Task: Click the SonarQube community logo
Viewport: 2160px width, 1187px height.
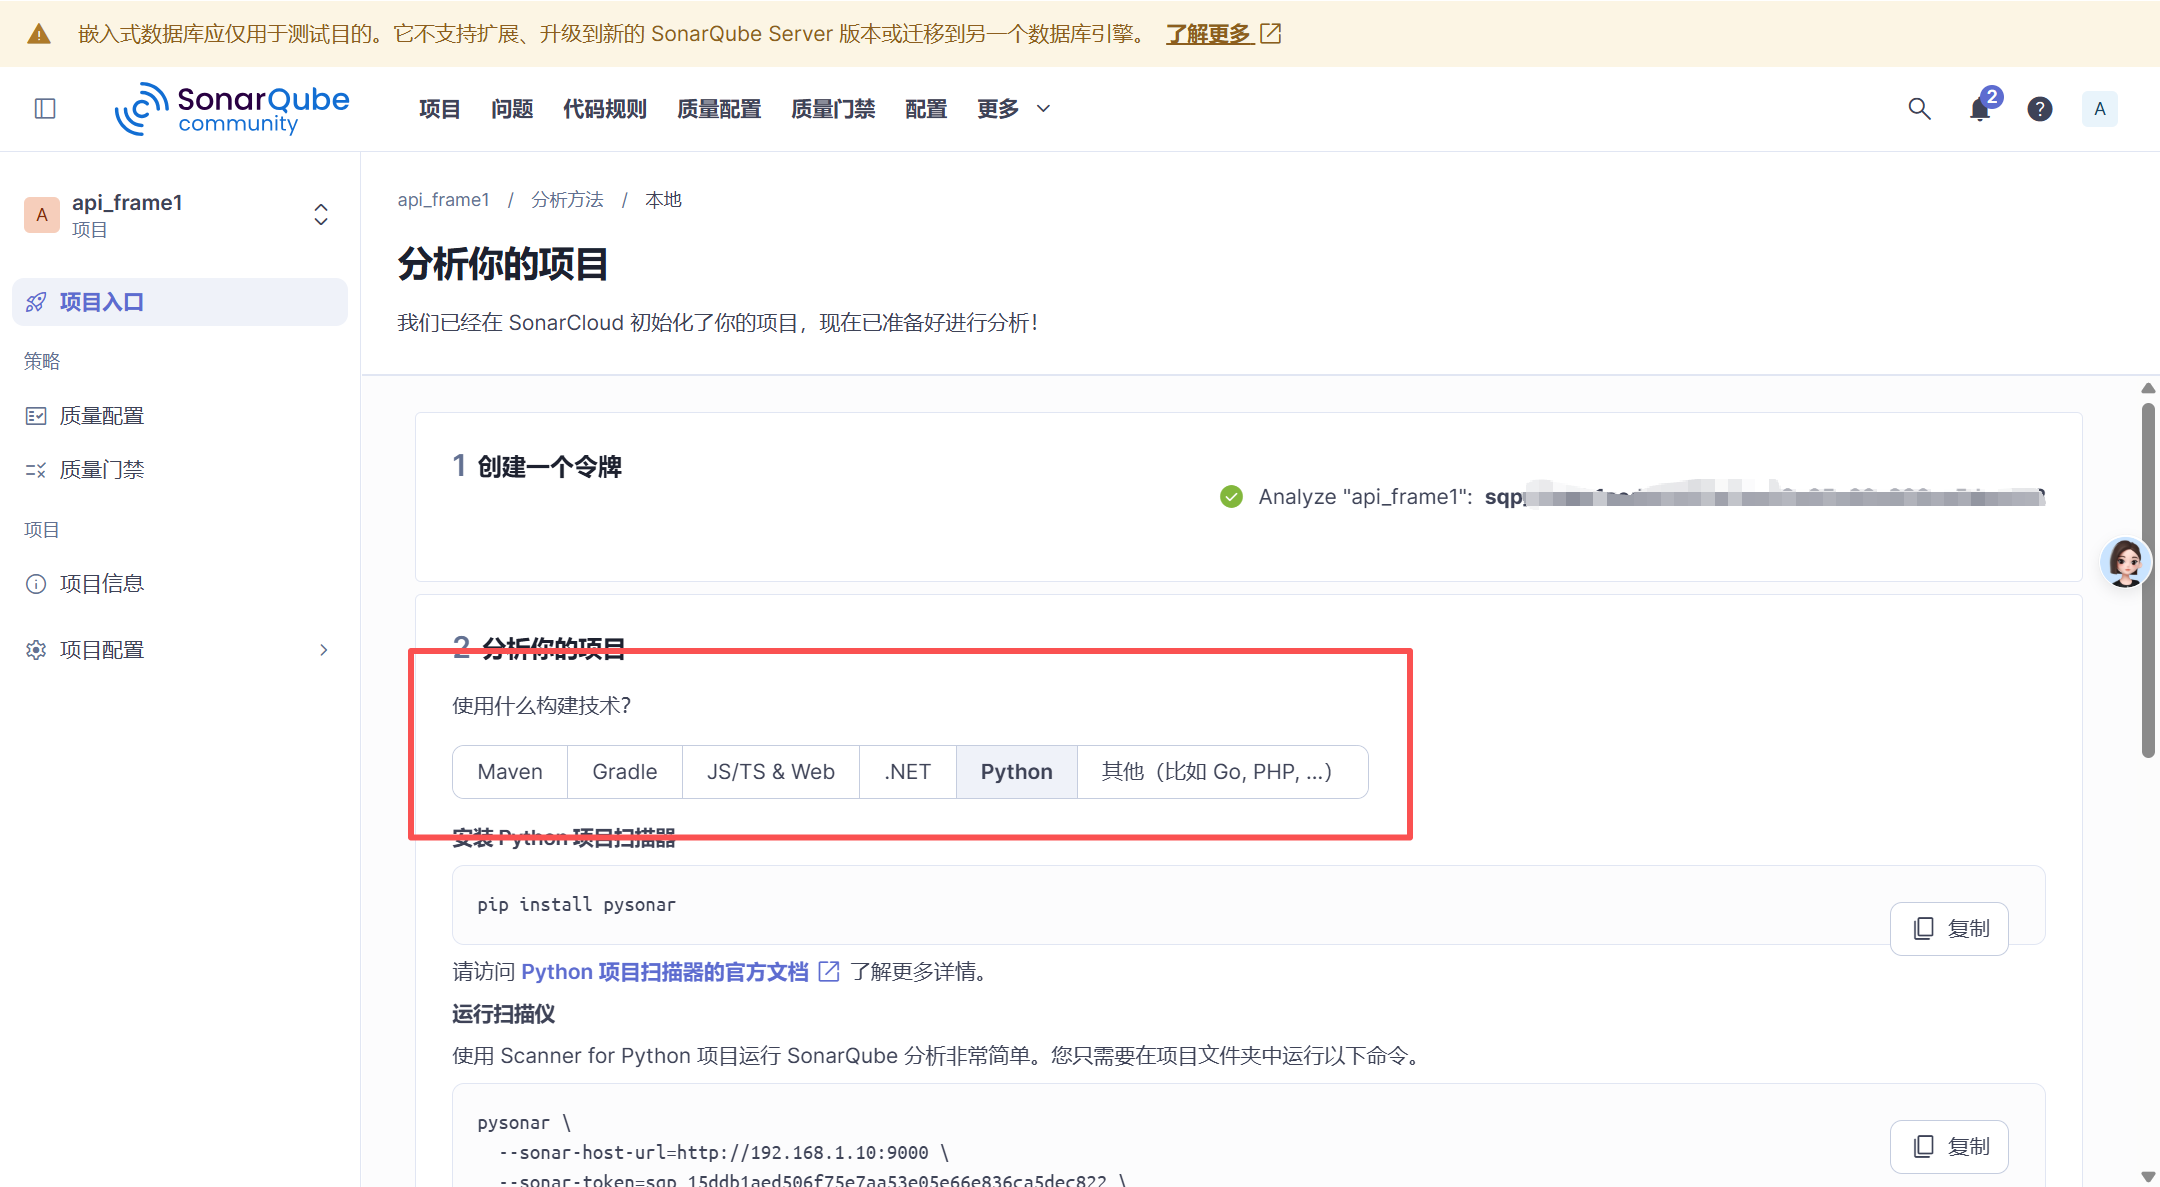Action: point(232,108)
